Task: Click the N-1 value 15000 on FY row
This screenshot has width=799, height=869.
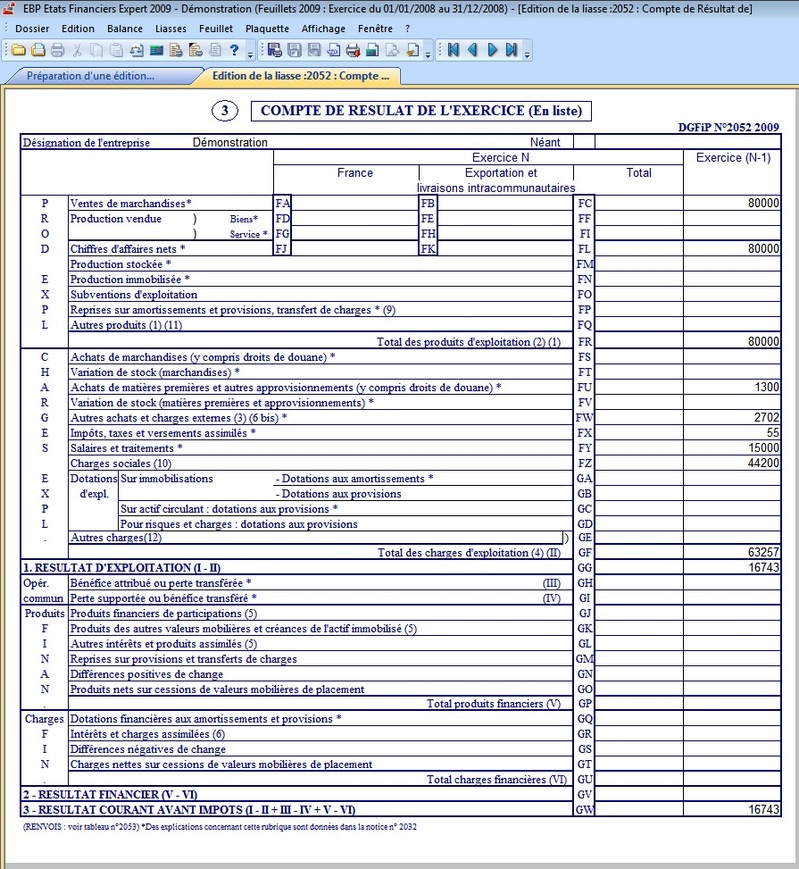Action: click(764, 447)
